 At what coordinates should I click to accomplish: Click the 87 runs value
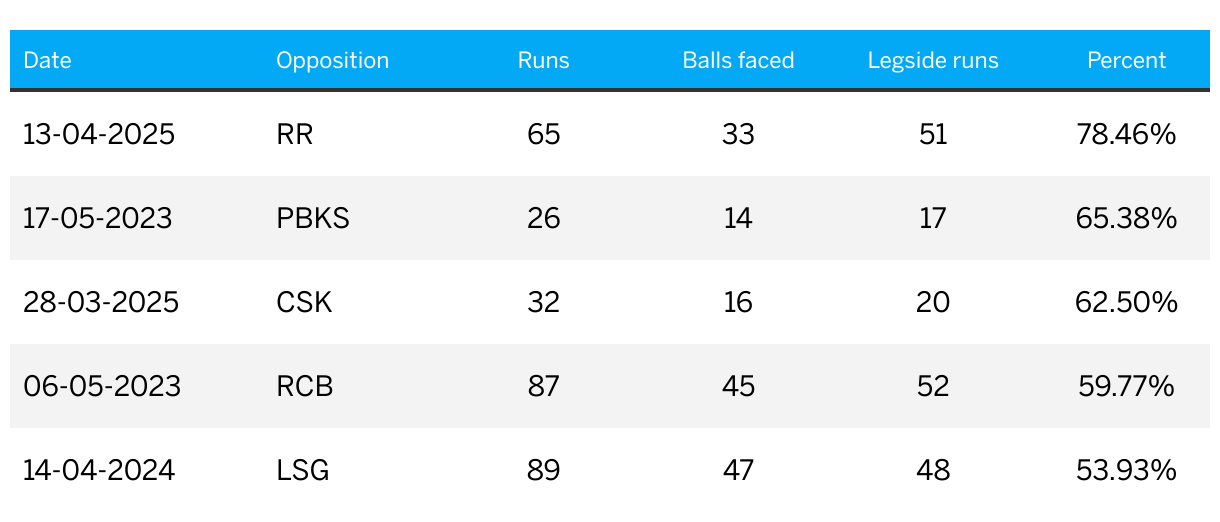[x=544, y=386]
